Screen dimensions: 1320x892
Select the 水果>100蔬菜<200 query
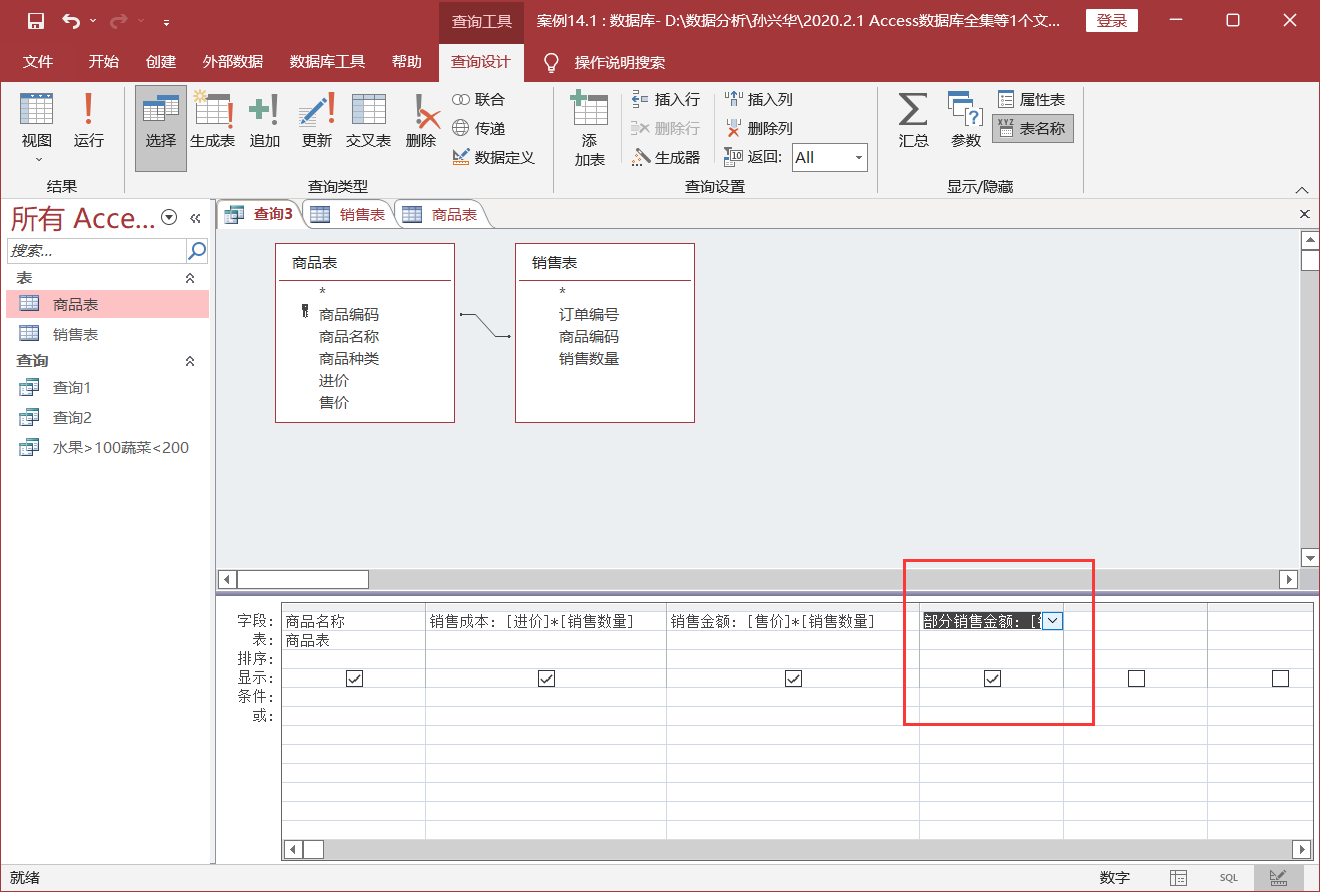(108, 448)
